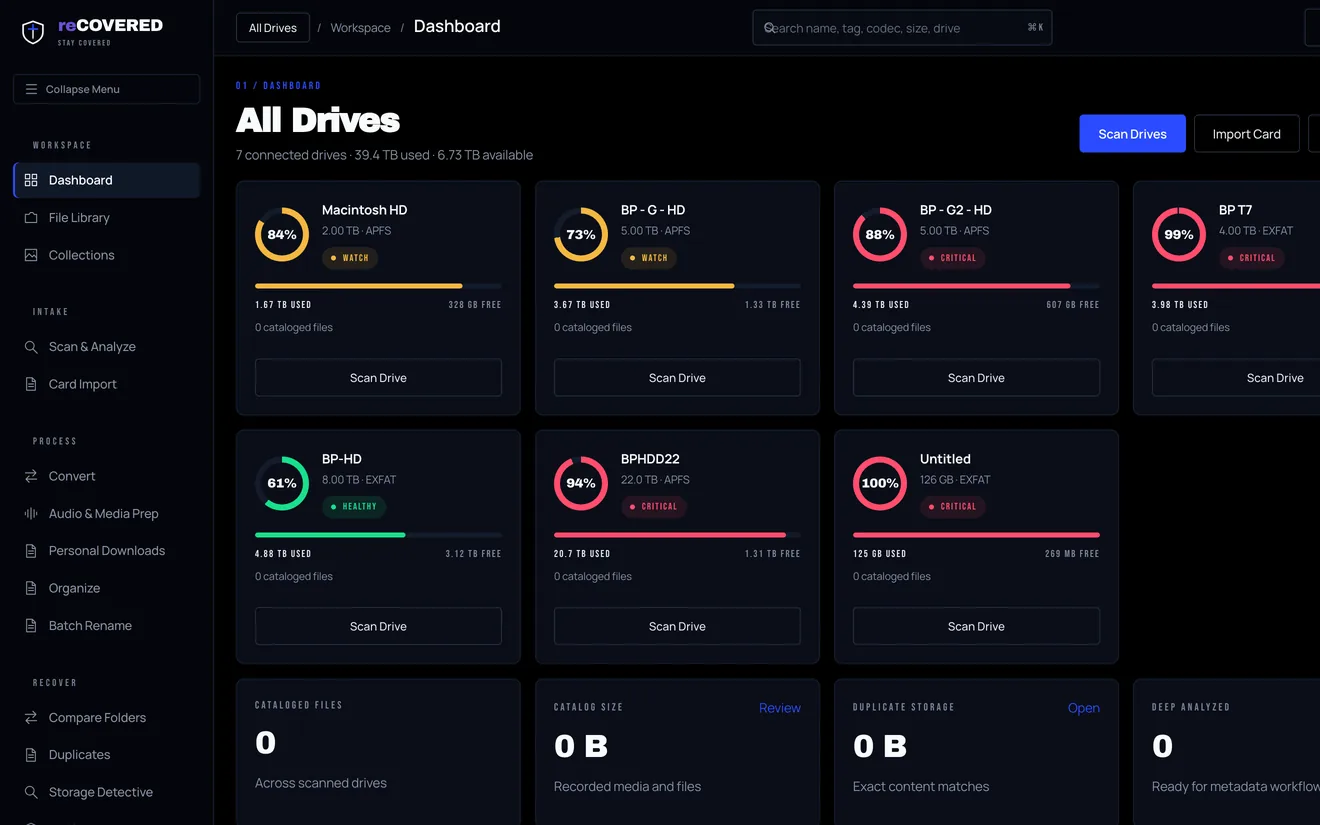Open the Card Import section
This screenshot has width=1320, height=825.
[x=107, y=384]
